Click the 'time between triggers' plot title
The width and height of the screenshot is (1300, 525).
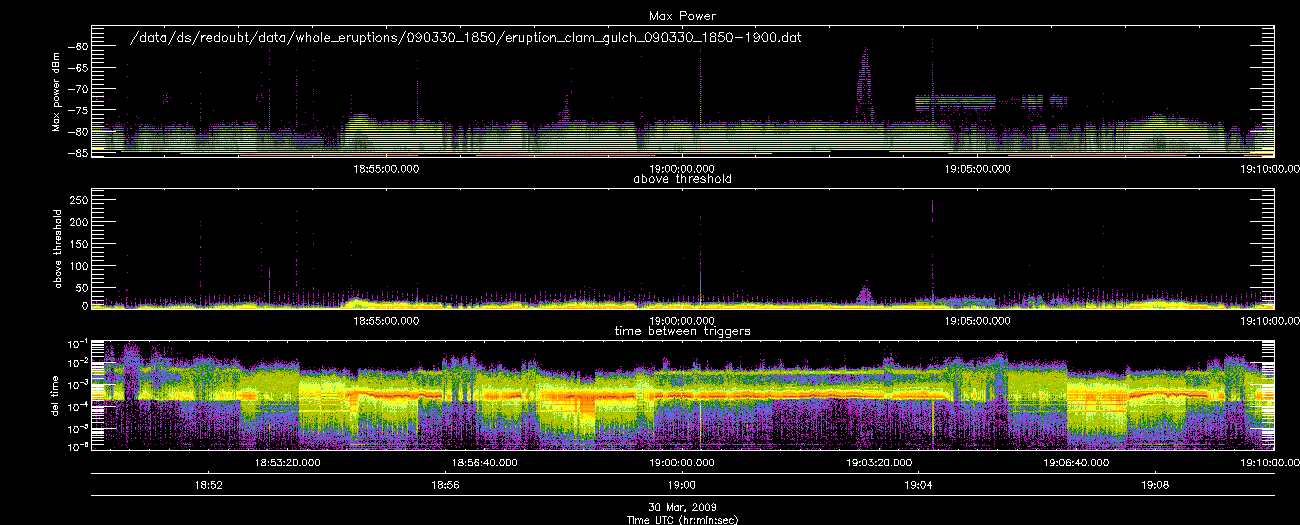click(x=682, y=331)
